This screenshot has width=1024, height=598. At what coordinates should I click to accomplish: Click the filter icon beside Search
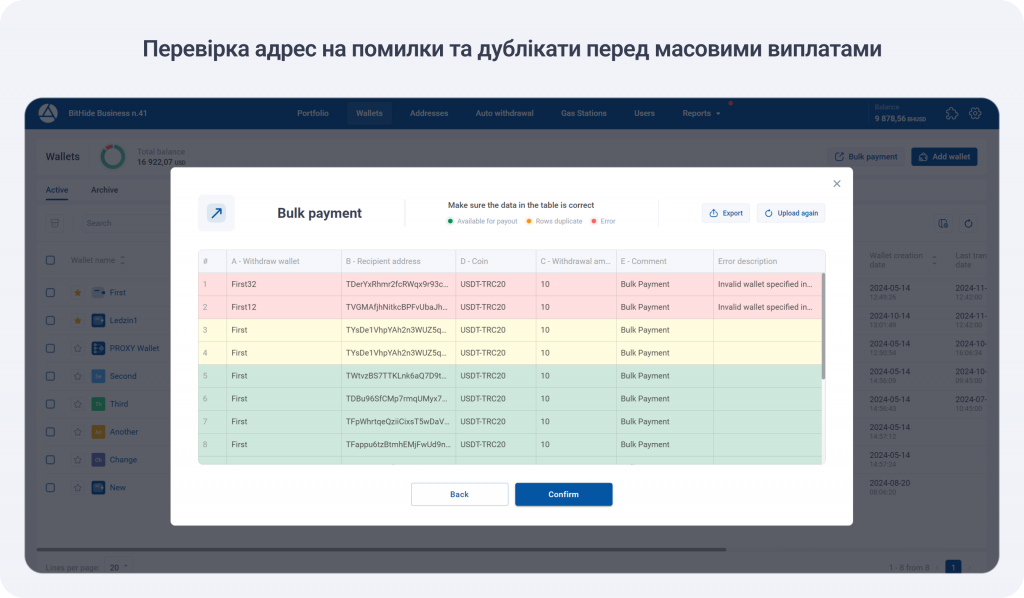(x=56, y=223)
